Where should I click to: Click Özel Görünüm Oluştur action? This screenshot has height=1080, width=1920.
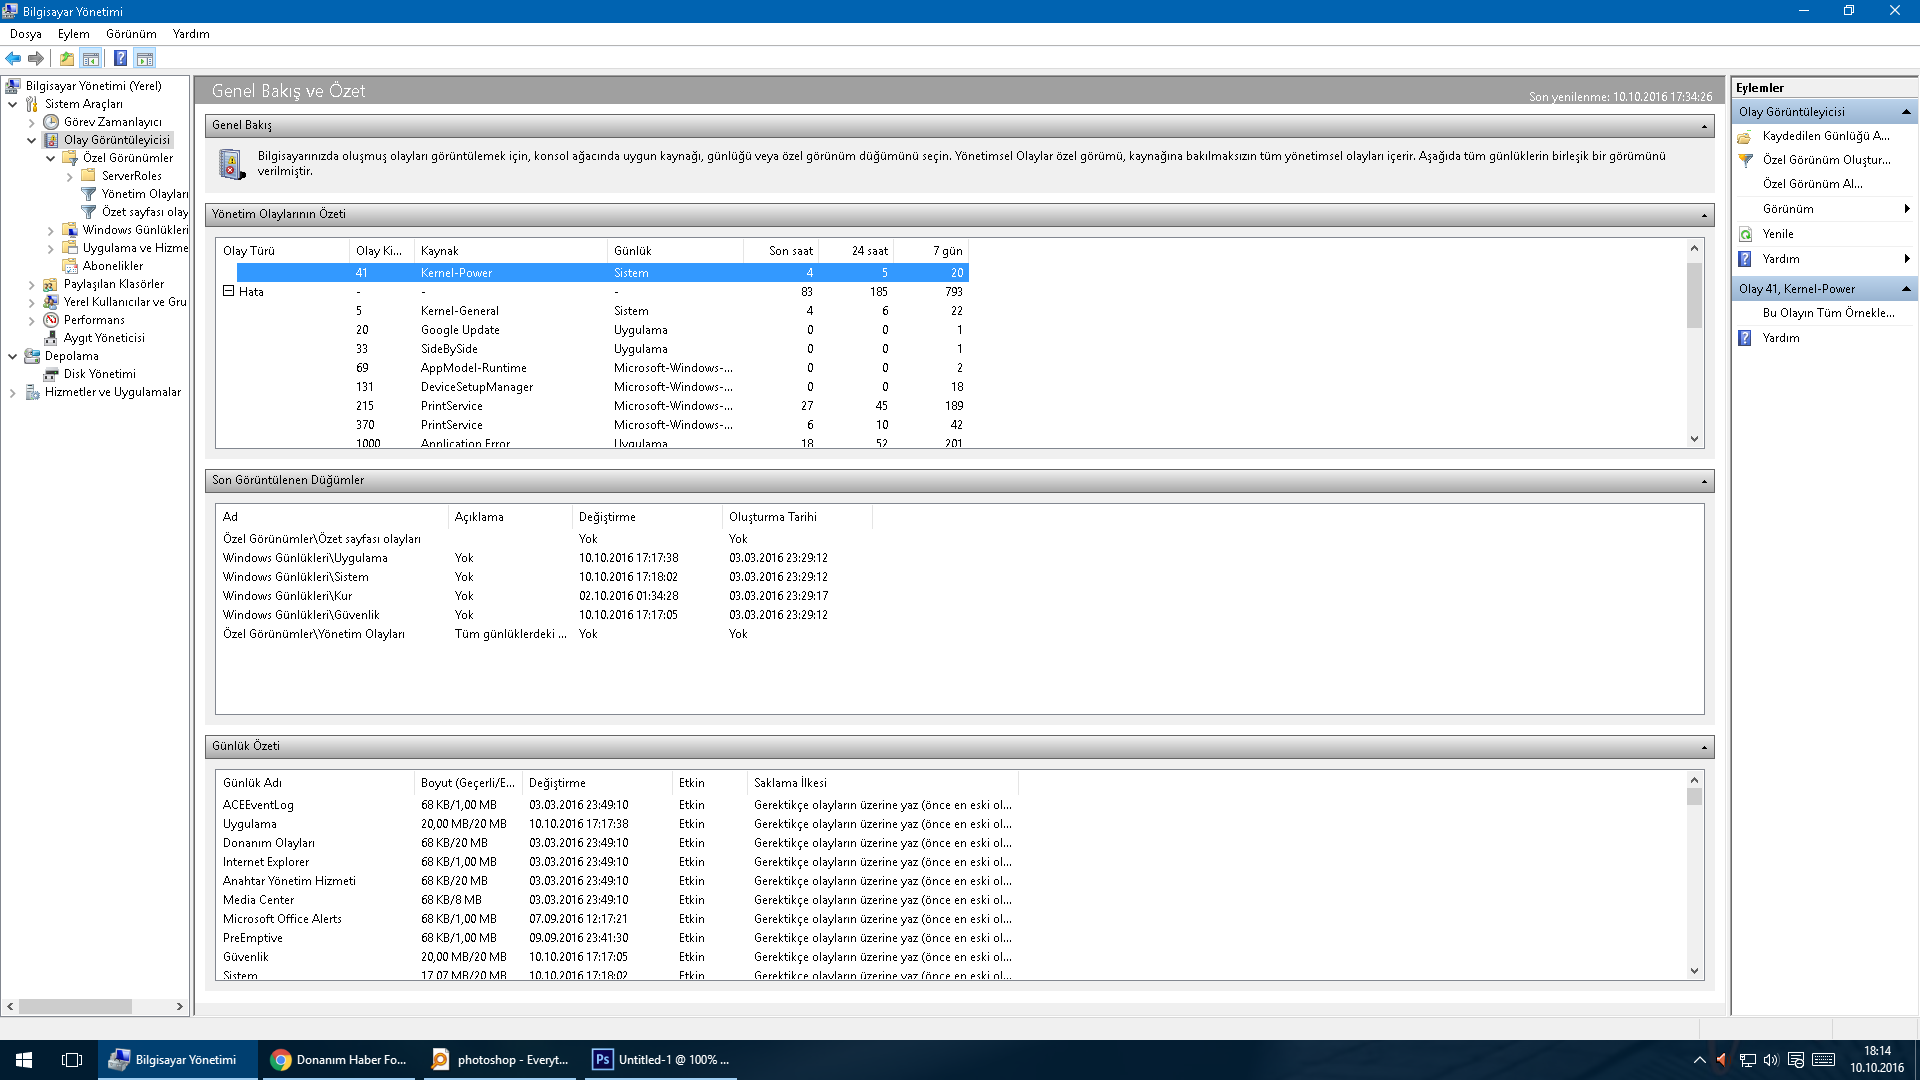point(1826,160)
